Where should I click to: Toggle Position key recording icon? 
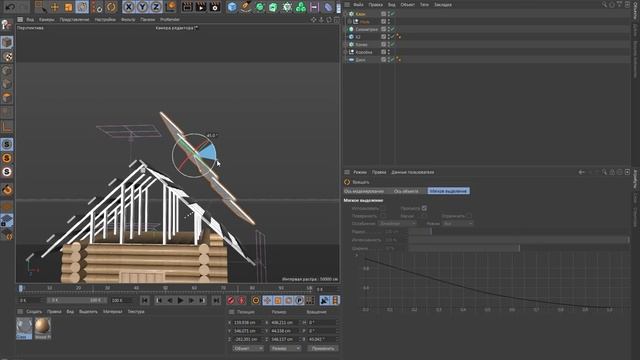(x=267, y=300)
